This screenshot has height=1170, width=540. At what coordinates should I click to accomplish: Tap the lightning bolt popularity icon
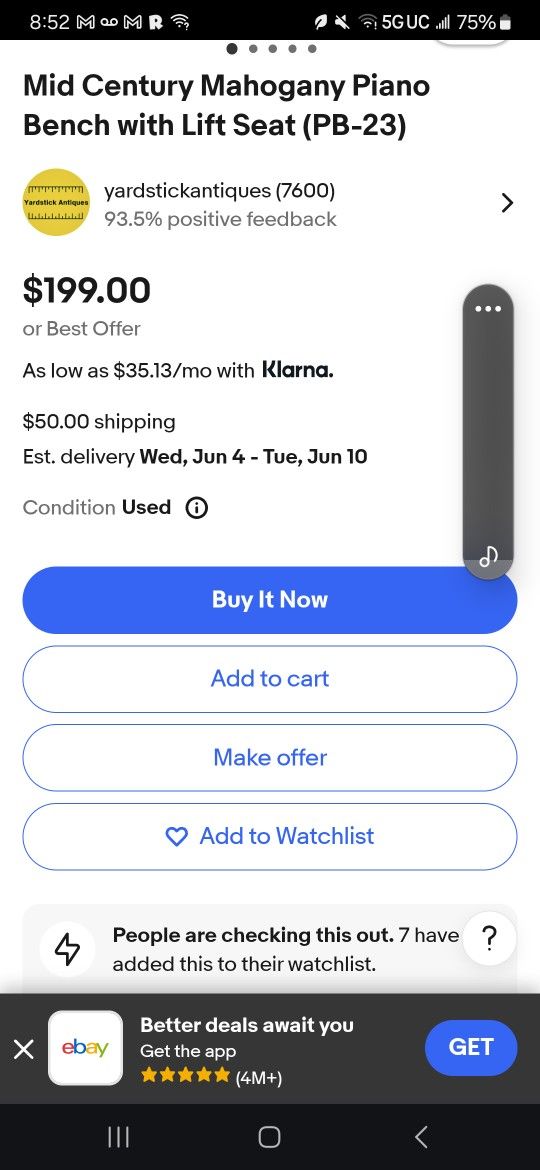click(68, 949)
